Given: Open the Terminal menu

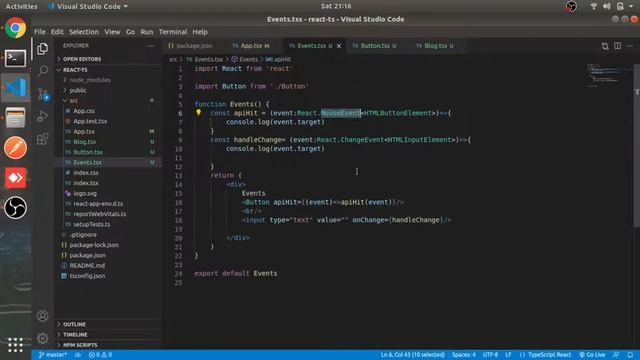Looking at the screenshot, I should 173,32.
